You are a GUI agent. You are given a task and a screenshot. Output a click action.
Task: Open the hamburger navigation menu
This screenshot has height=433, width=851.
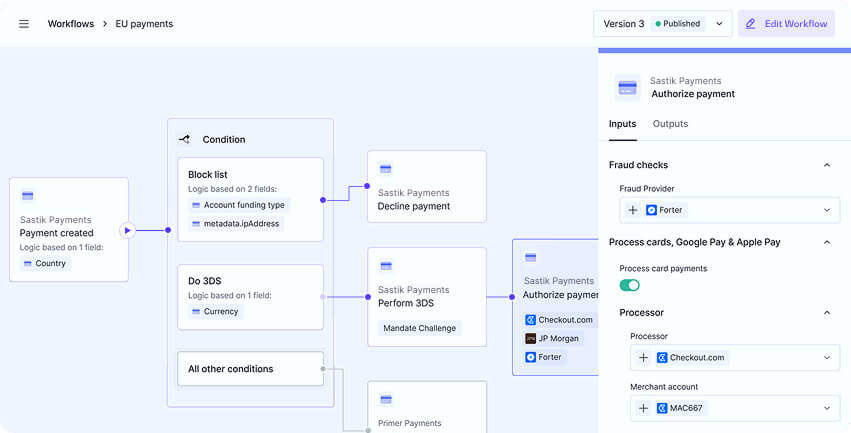tap(24, 24)
